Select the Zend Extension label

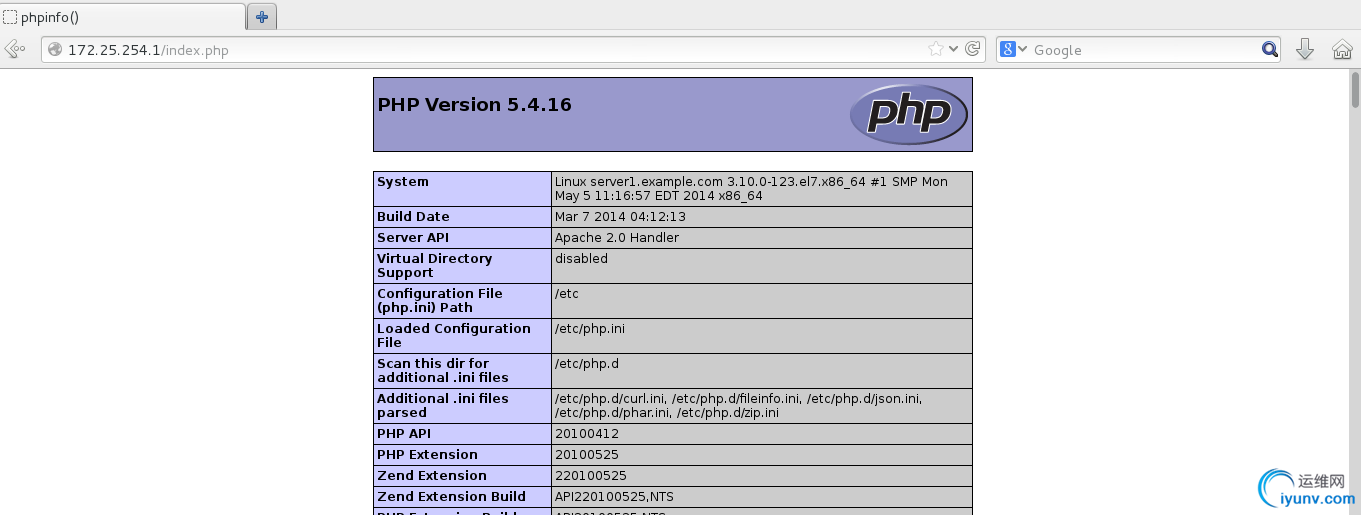pyautogui.click(x=432, y=476)
